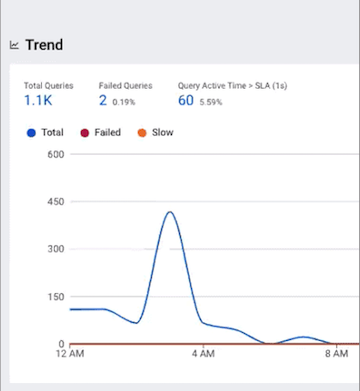Screen dimensions: 360x391
Task: Click the 8 AM axis label
Action: pyautogui.click(x=337, y=353)
